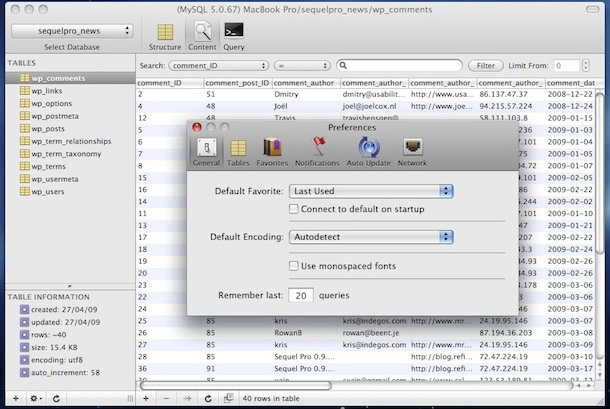Select the wp_term_taxonomy table
Screen dimensions: 610x409
coord(70,154)
